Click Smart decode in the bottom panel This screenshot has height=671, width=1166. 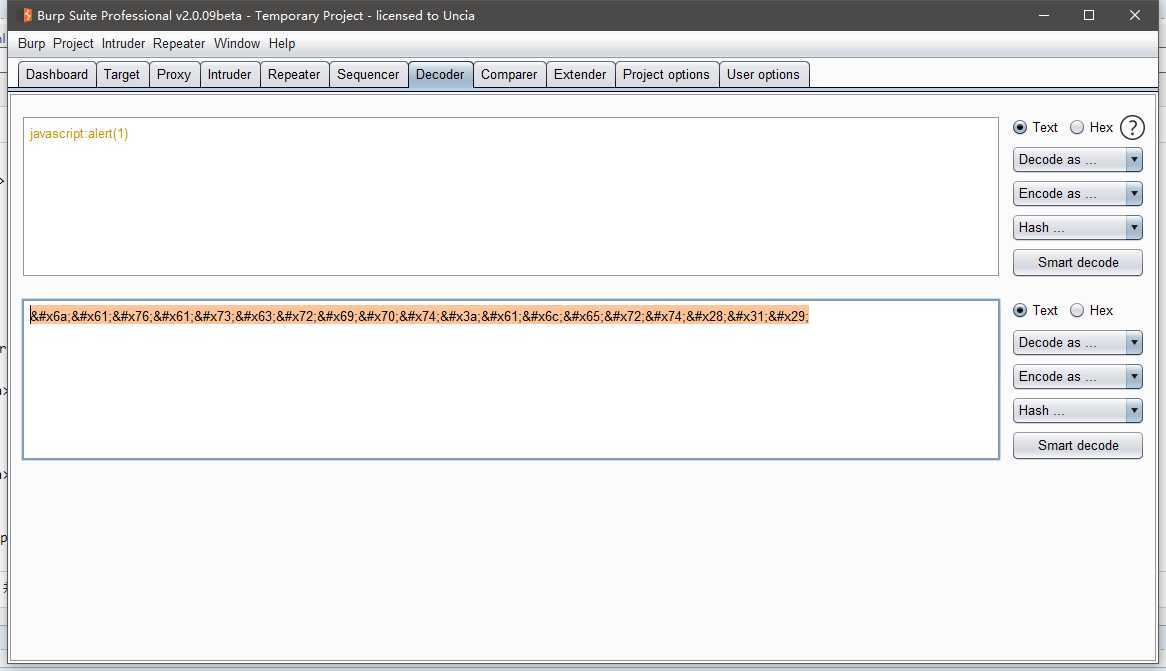pyautogui.click(x=1078, y=446)
